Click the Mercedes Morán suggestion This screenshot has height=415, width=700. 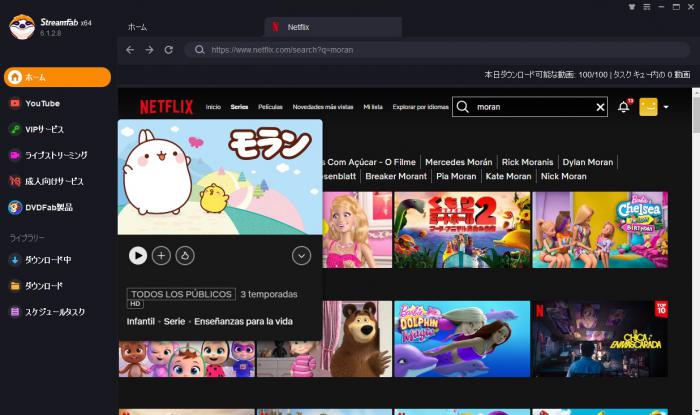(458, 162)
